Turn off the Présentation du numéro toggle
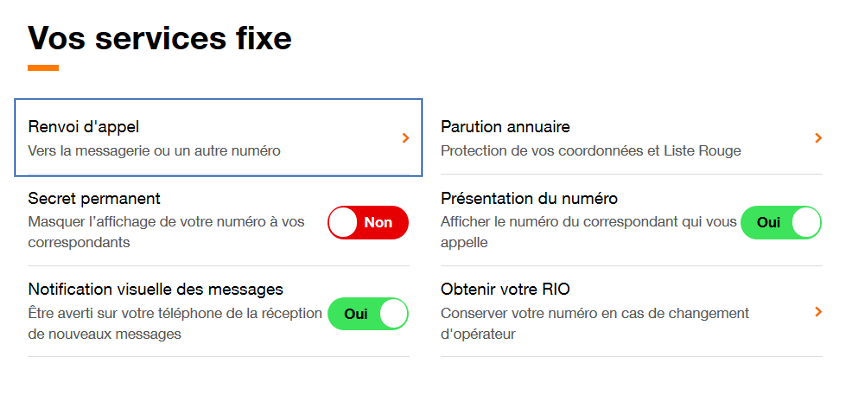852x408 pixels. 781,222
